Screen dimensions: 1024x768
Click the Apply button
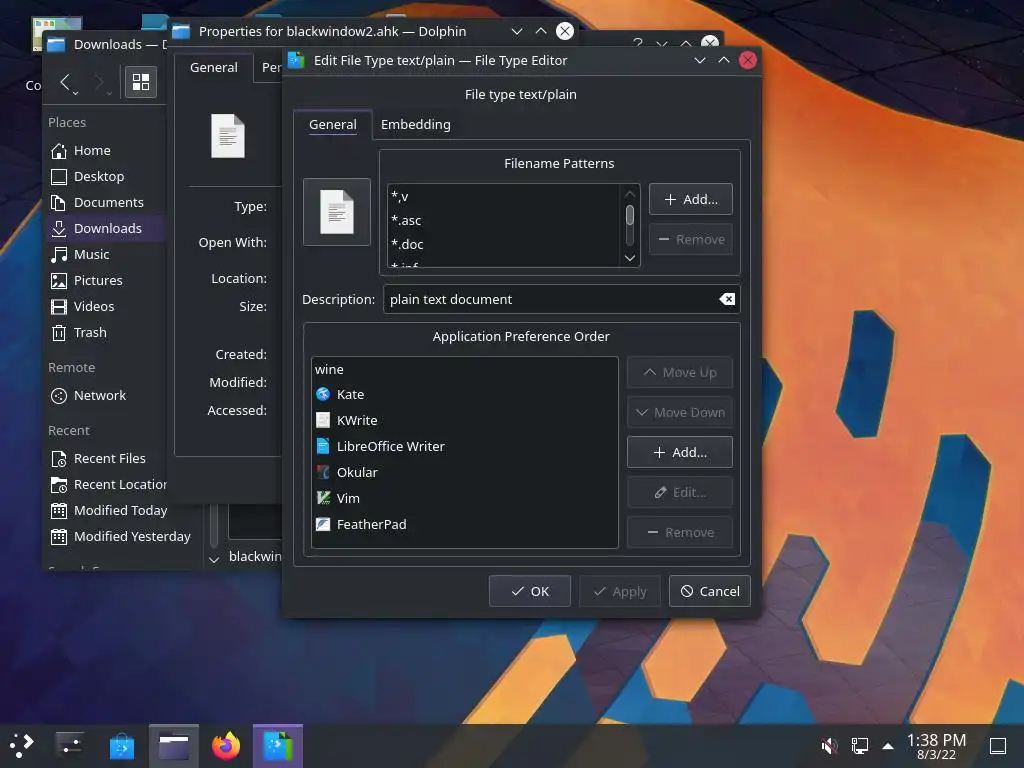620,591
